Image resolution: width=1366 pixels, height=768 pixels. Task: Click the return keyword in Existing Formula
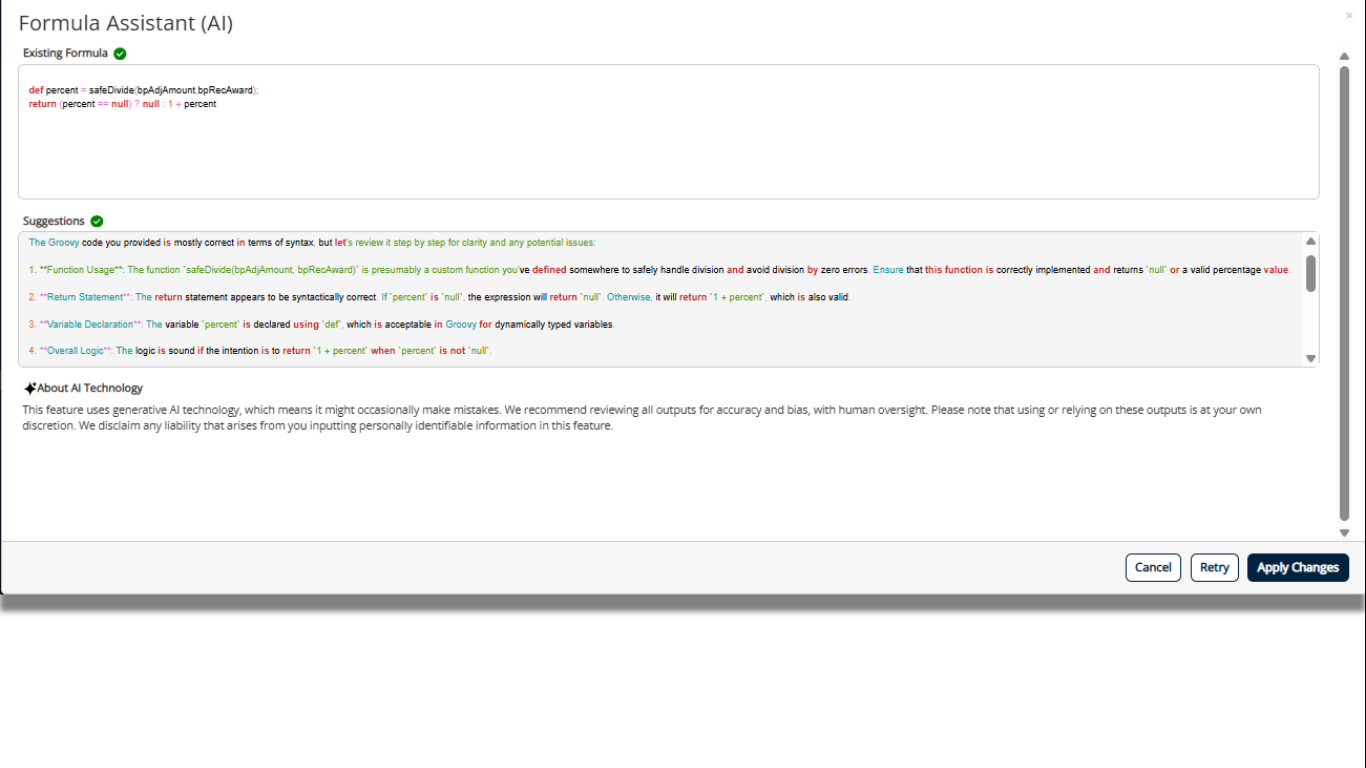click(x=42, y=104)
